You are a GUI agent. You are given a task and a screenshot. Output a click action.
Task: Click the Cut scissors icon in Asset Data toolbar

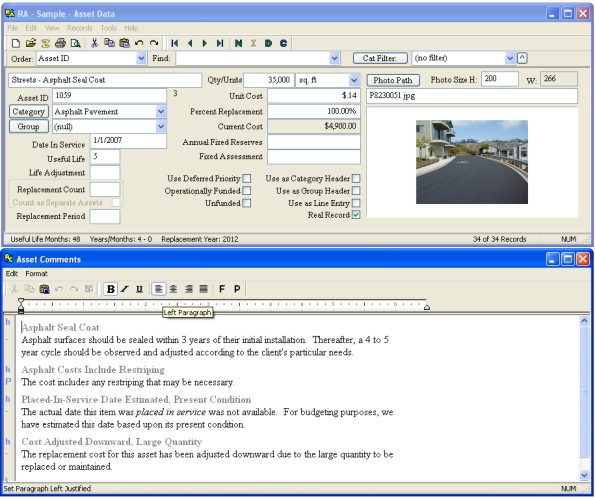tap(94, 43)
